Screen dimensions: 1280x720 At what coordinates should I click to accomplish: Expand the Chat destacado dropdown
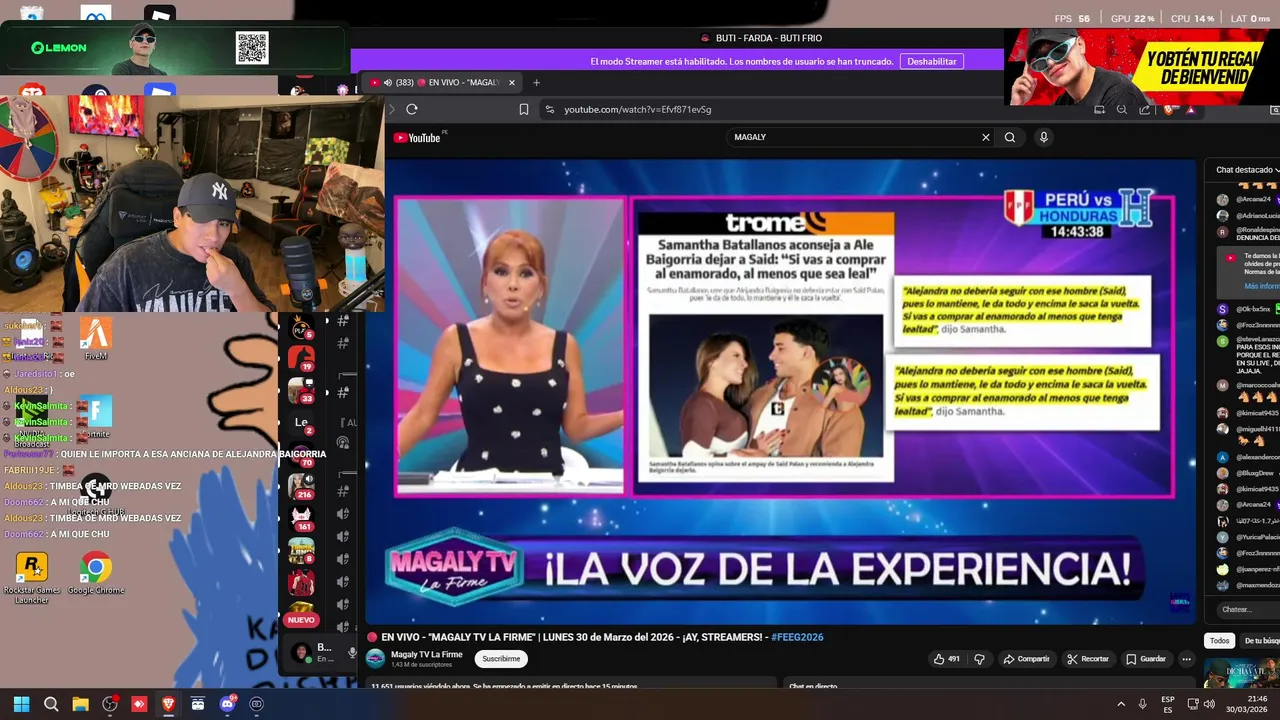tap(1248, 170)
